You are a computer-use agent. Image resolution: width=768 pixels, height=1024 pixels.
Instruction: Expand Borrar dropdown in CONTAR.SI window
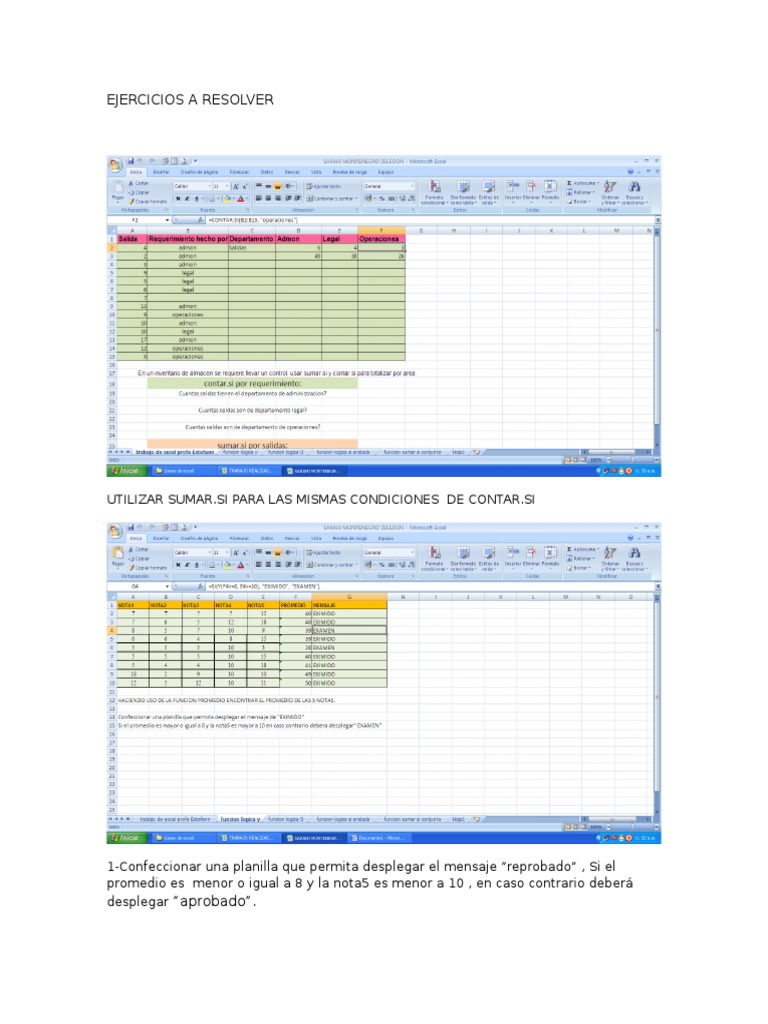(x=592, y=202)
